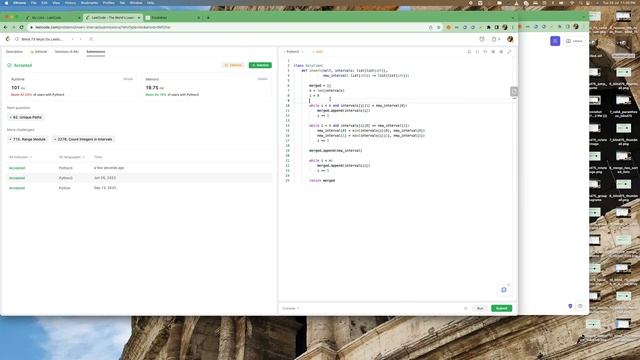The image size is (640, 360).
Task: Click the Apple menu icon
Action: (x=6, y=3)
